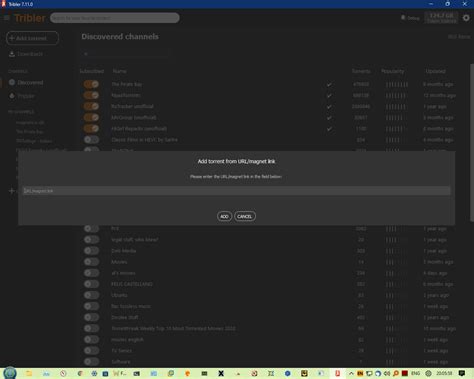This screenshot has width=474, height=379.
Task: Sort by the Updated column header
Action: point(436,71)
